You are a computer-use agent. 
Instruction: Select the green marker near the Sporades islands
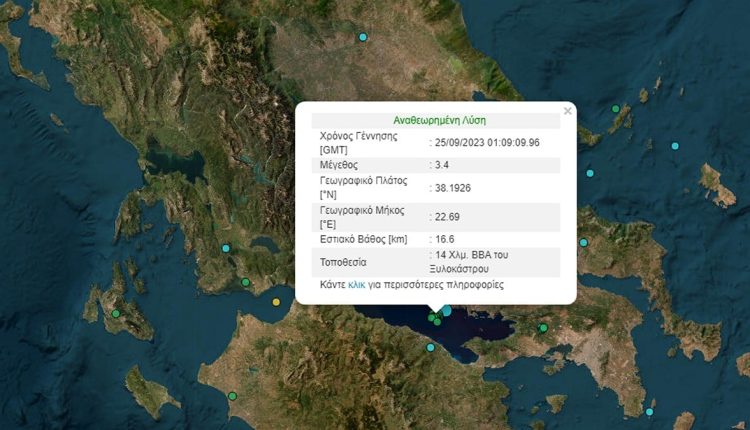(x=616, y=109)
